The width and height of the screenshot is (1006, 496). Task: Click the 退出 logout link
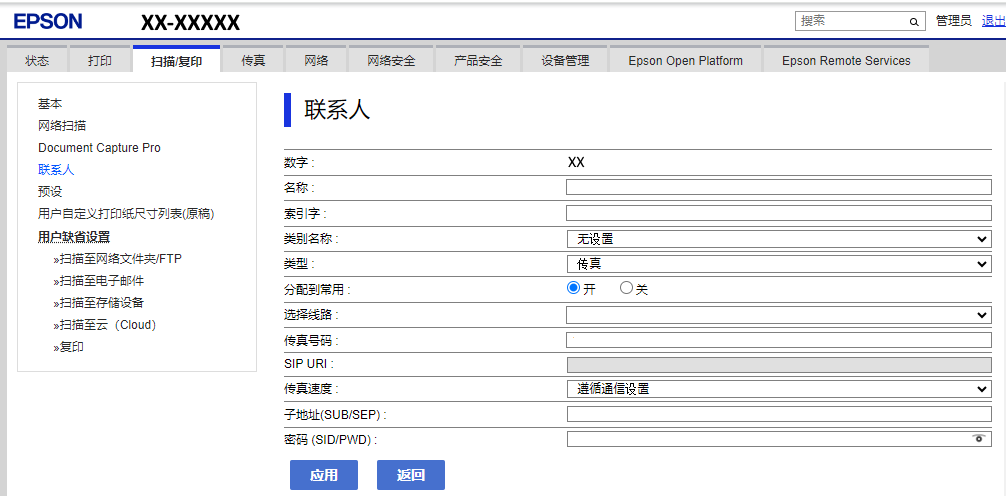click(x=993, y=21)
